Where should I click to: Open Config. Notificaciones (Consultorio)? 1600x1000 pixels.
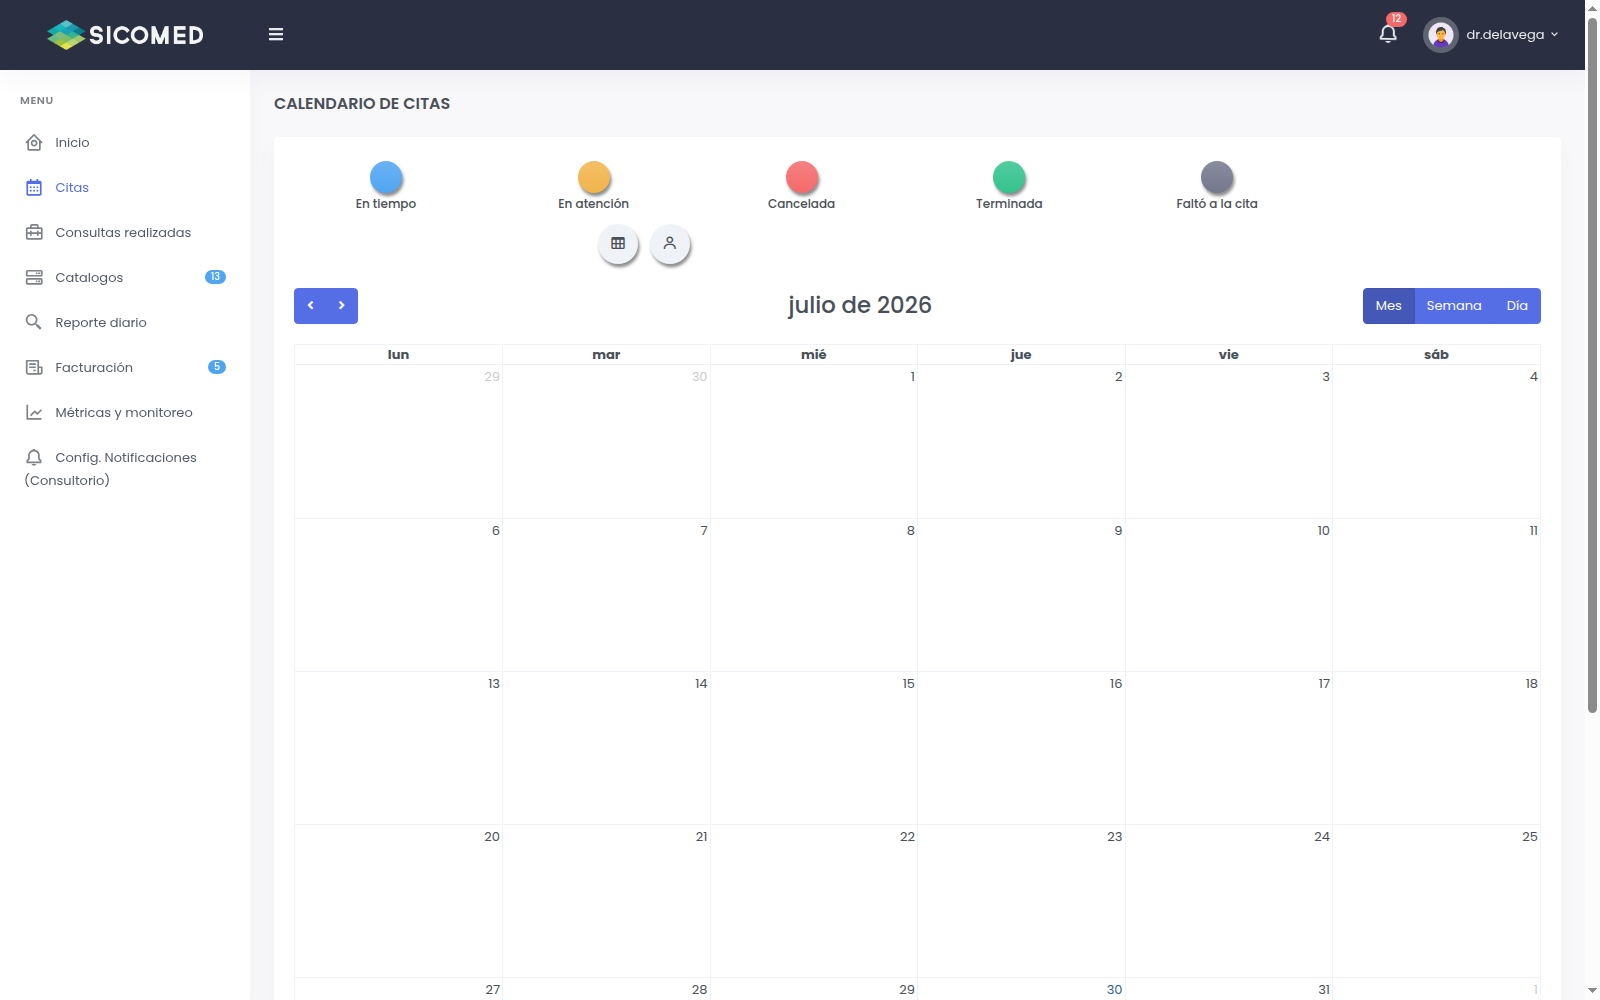point(125,469)
